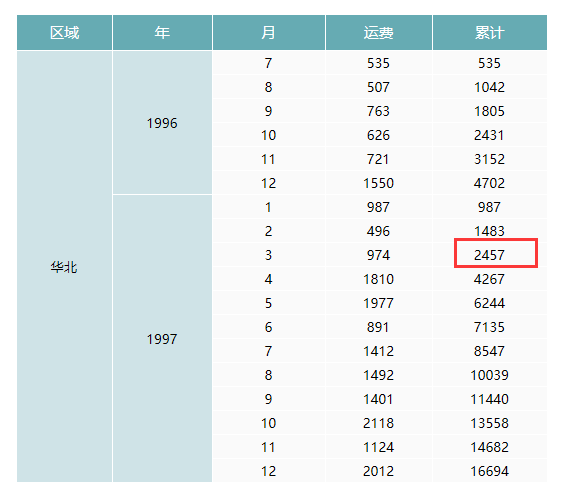573x497 pixels.
Task: Select the 累计 column header
Action: coord(490,33)
